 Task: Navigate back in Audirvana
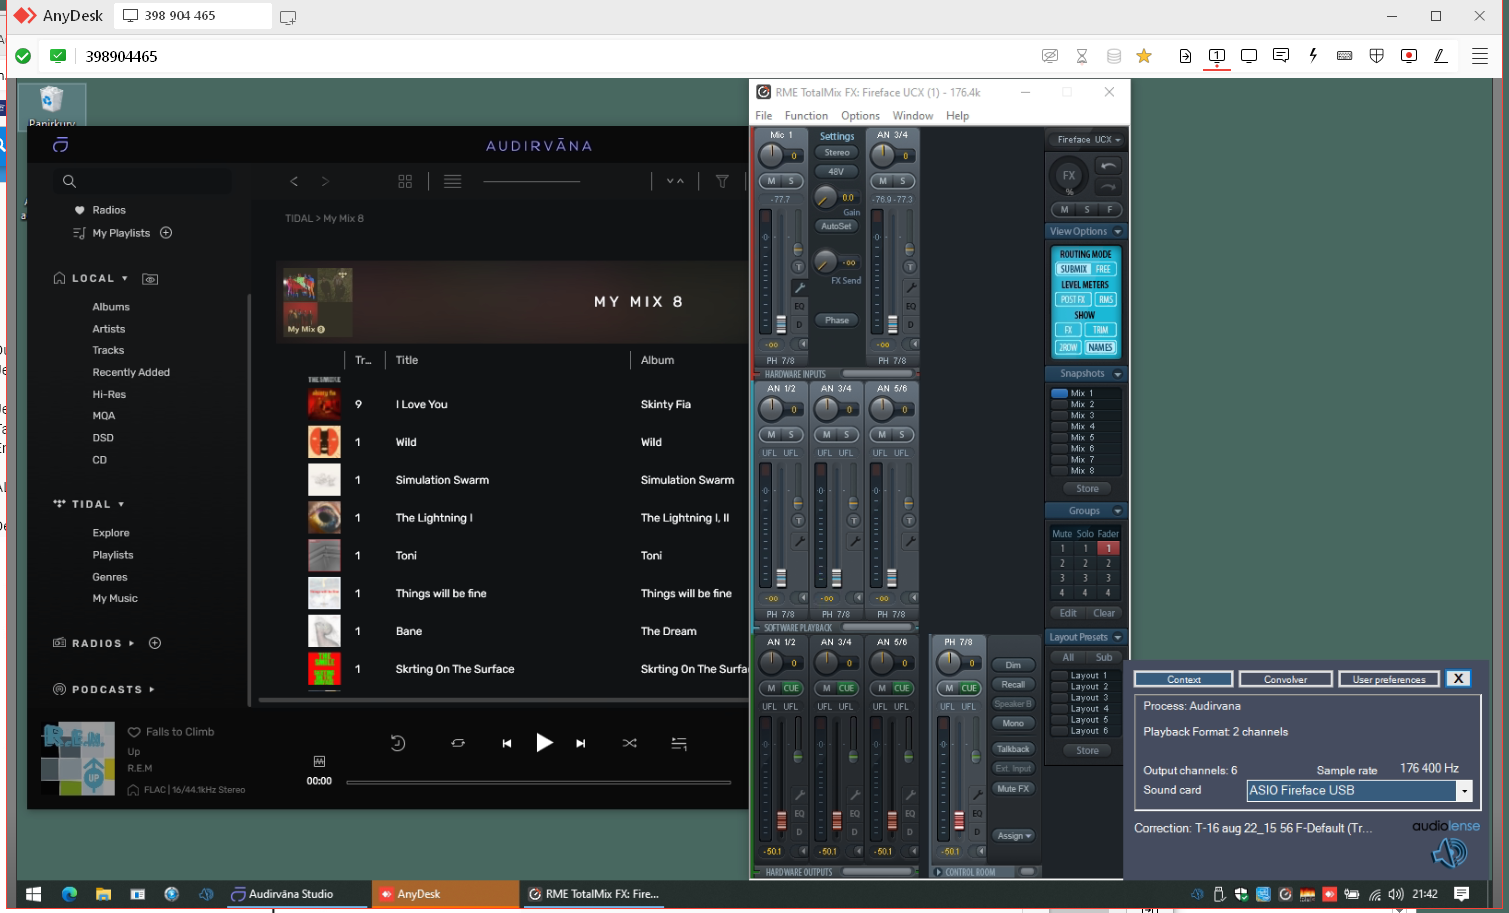pyautogui.click(x=294, y=181)
